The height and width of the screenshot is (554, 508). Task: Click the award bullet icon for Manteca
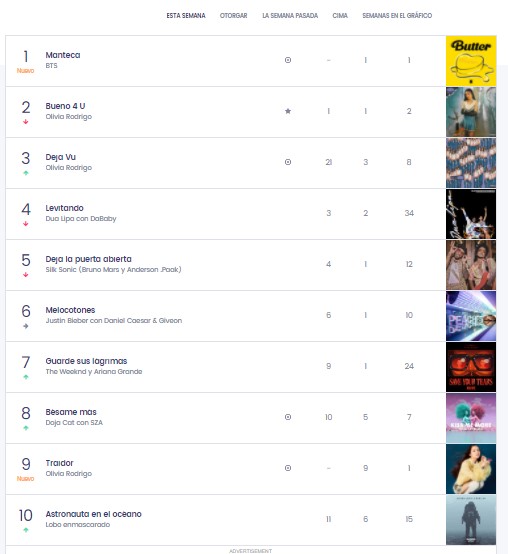pyautogui.click(x=288, y=60)
